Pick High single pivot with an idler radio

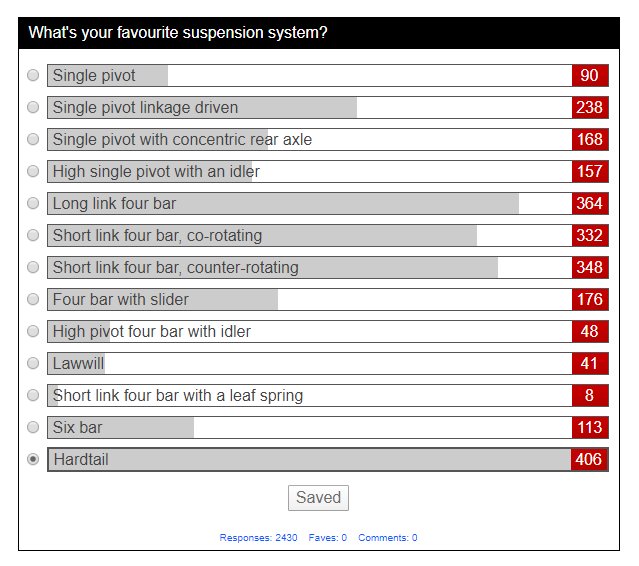point(33,171)
